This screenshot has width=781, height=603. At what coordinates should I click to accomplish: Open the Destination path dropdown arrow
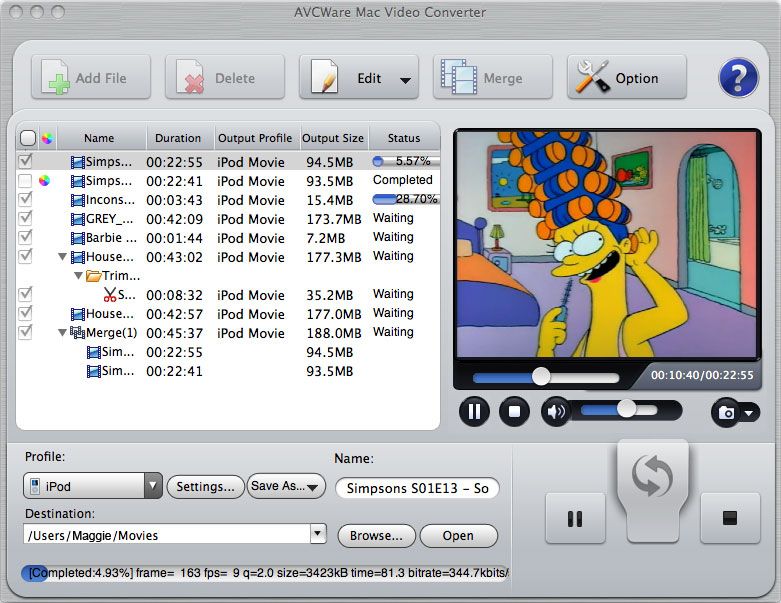318,534
